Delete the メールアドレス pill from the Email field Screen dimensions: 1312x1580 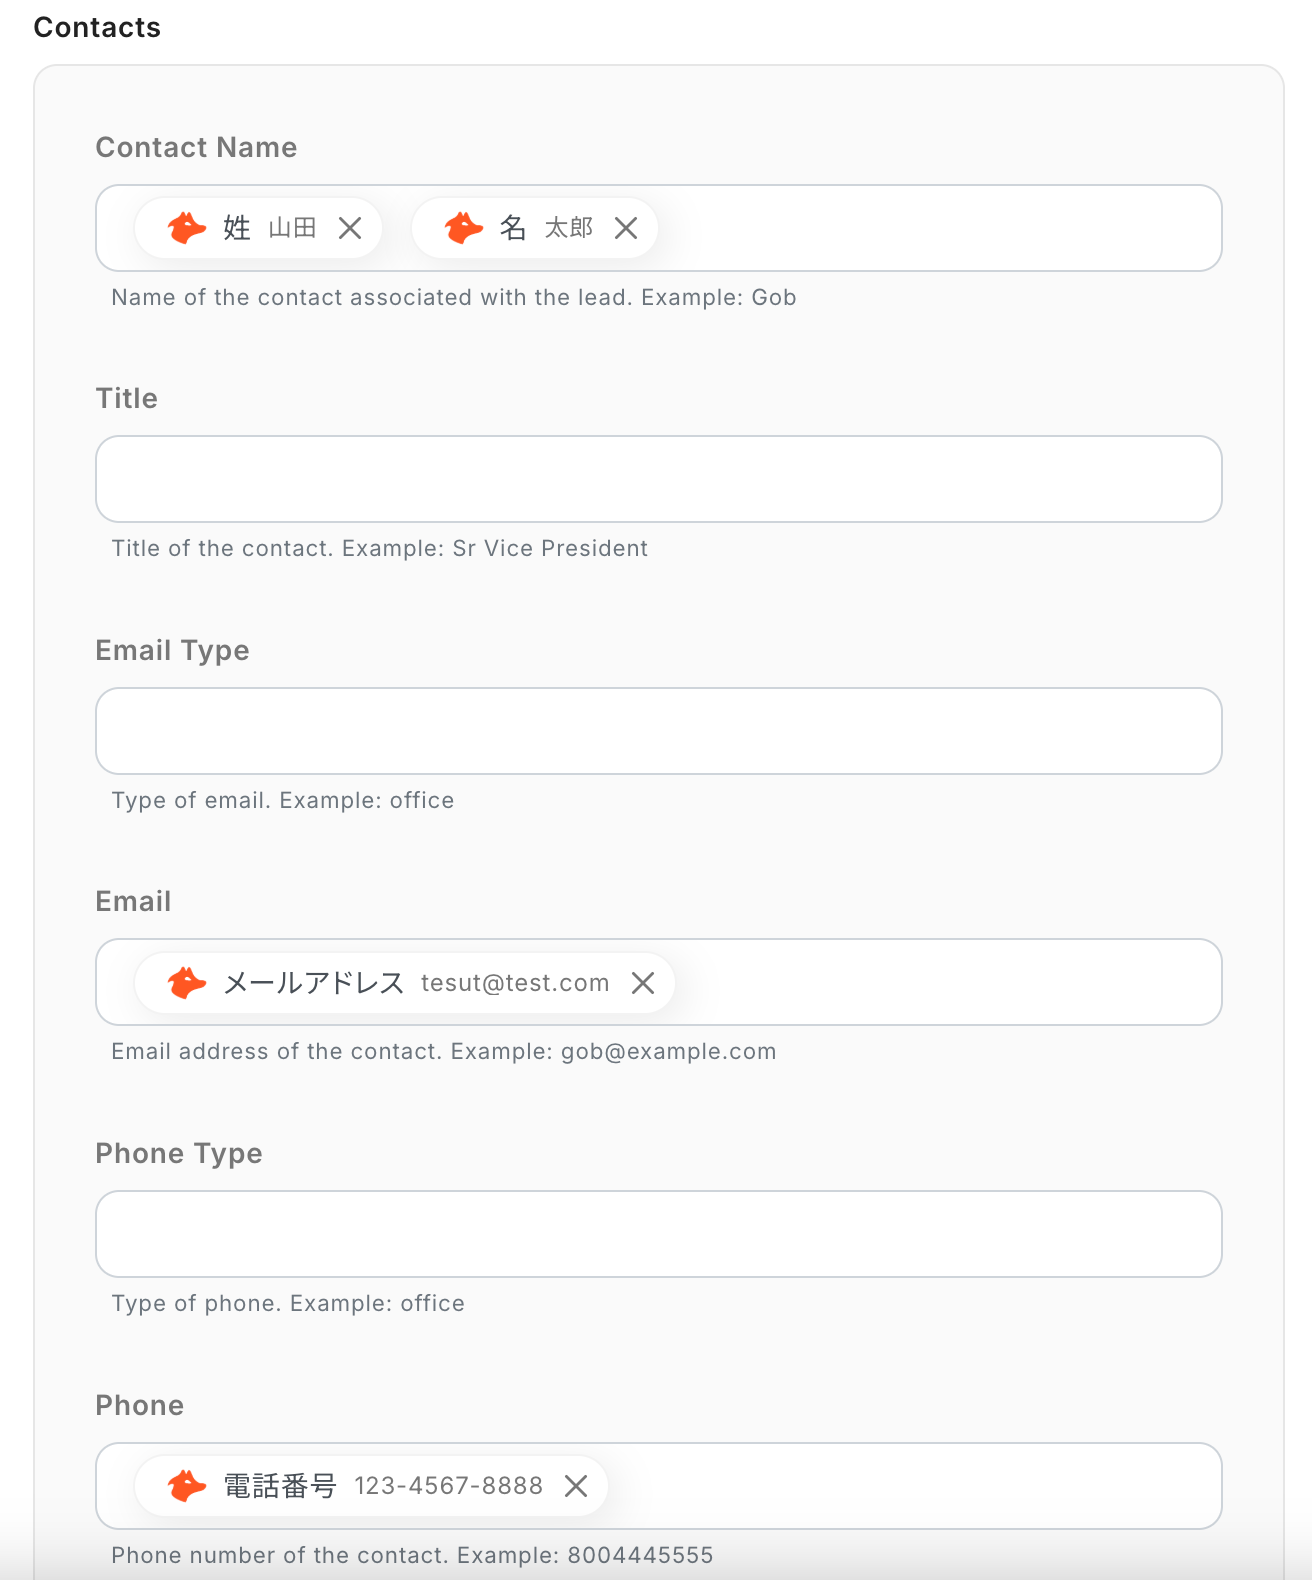(x=643, y=983)
